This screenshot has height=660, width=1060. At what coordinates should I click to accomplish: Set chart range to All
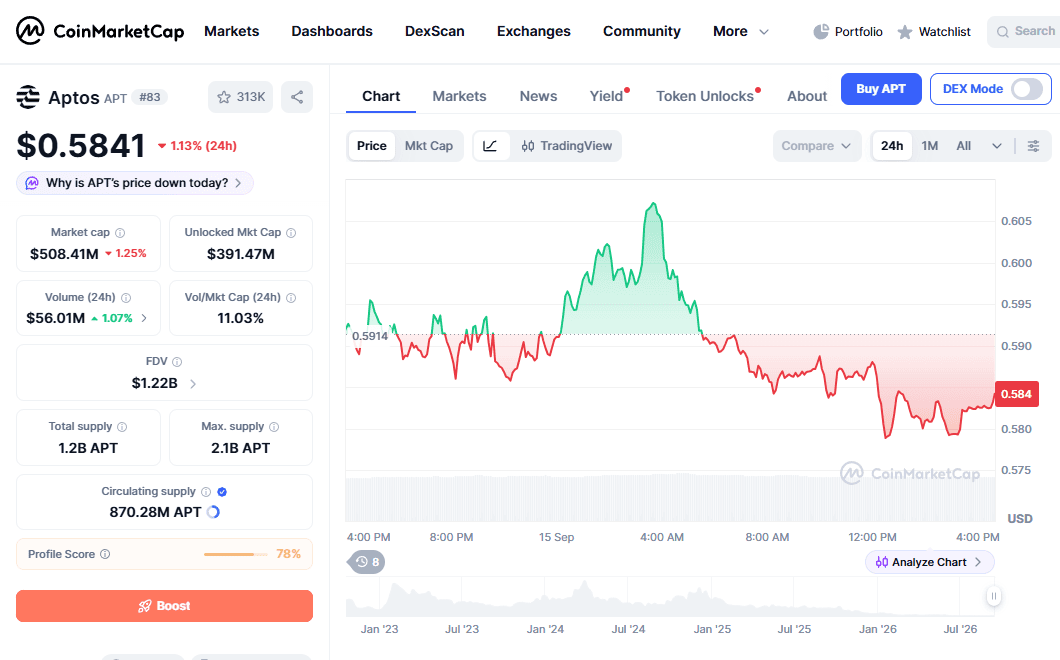tap(963, 146)
